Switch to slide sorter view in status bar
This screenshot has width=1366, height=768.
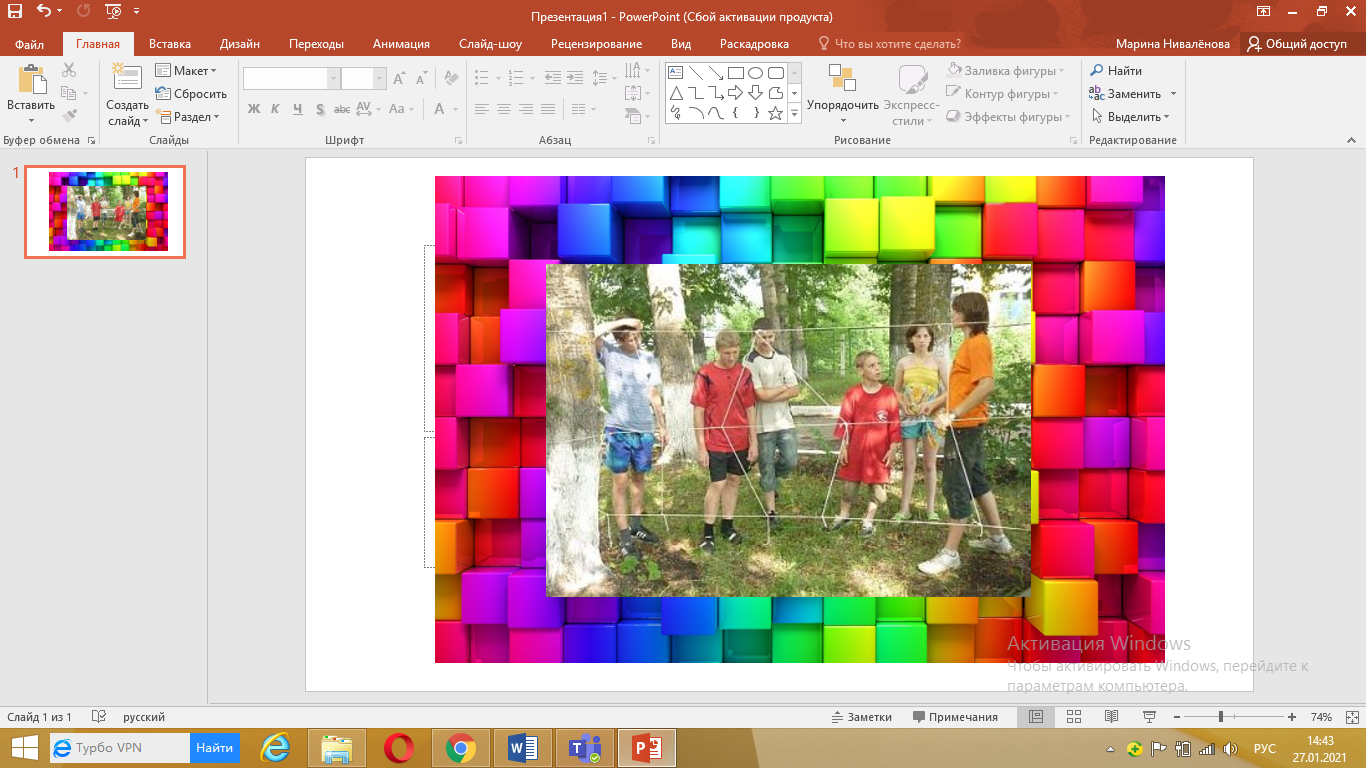[1074, 717]
